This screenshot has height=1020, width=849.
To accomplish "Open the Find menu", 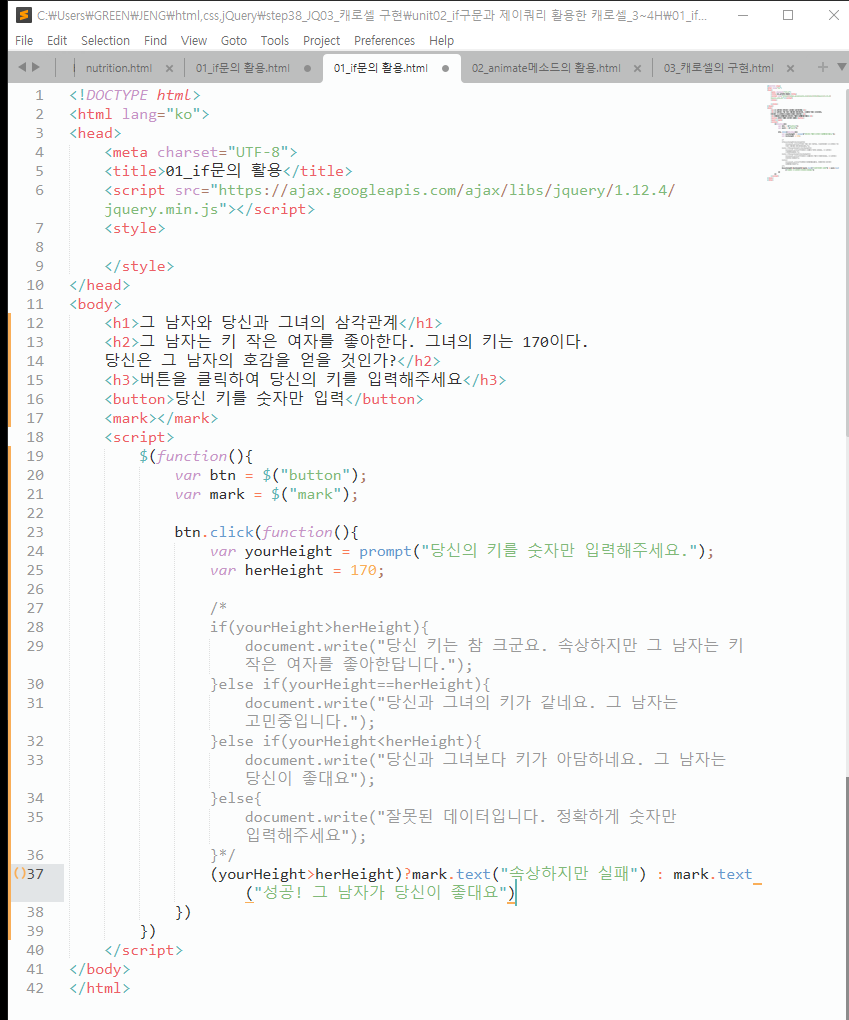I will (x=155, y=40).
